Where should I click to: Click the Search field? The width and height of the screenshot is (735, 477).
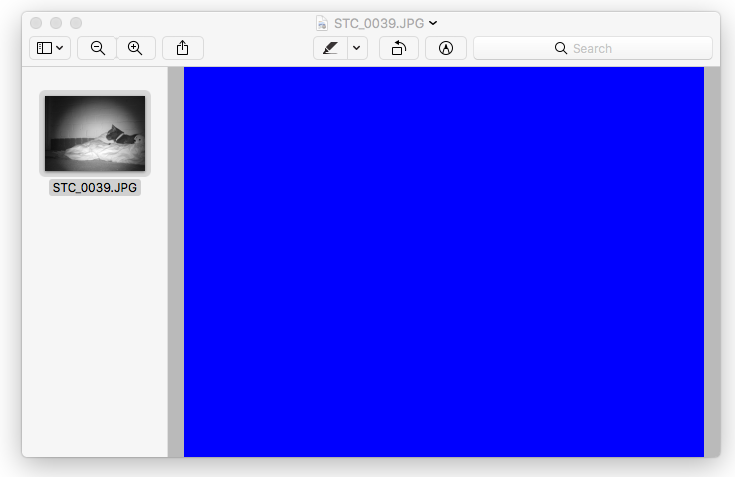593,48
